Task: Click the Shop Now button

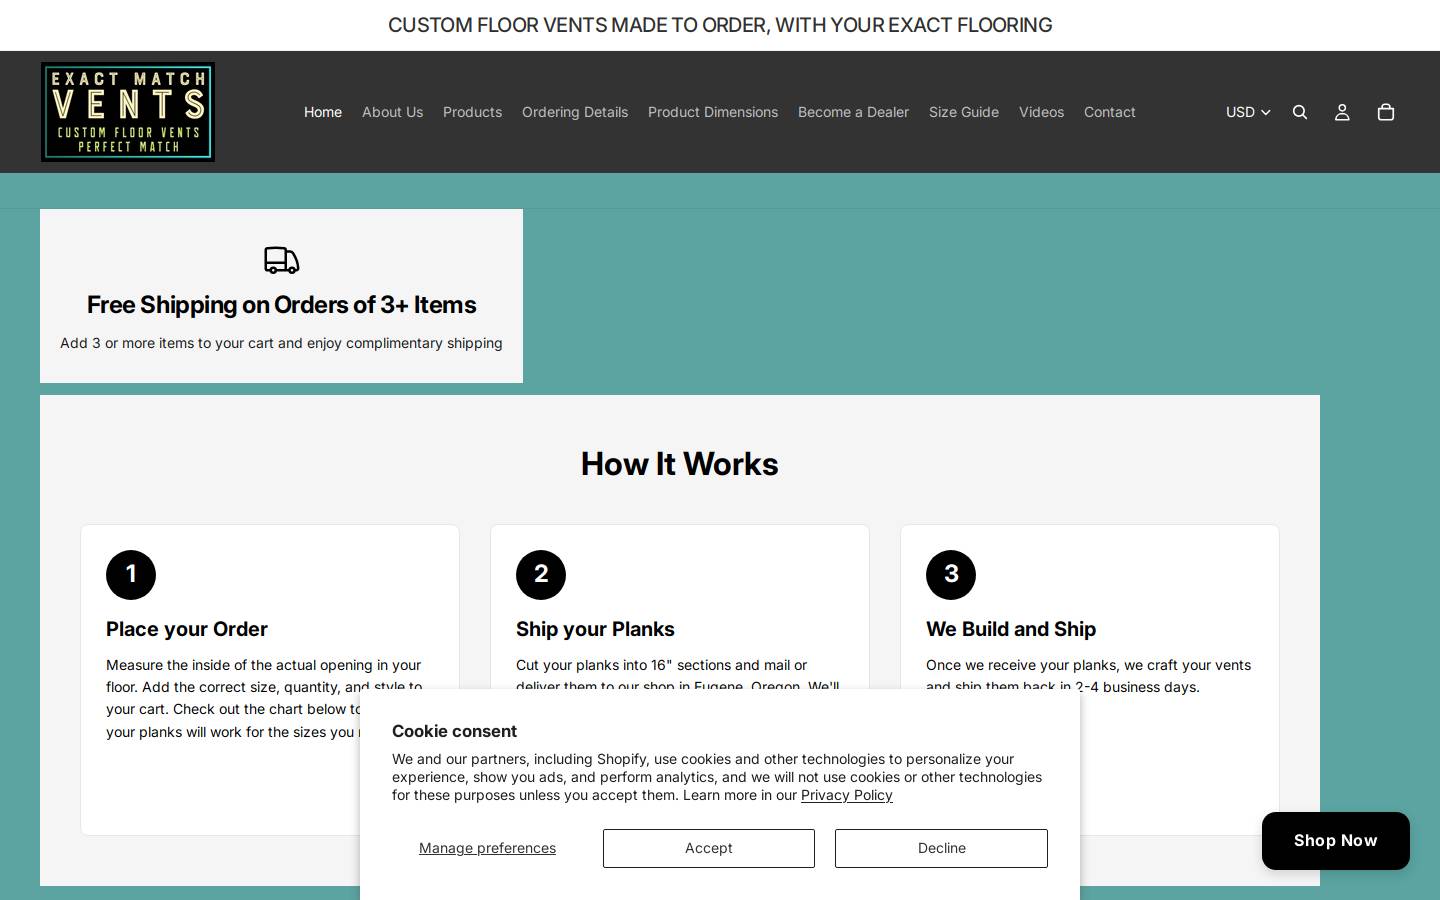Action: pyautogui.click(x=1336, y=841)
